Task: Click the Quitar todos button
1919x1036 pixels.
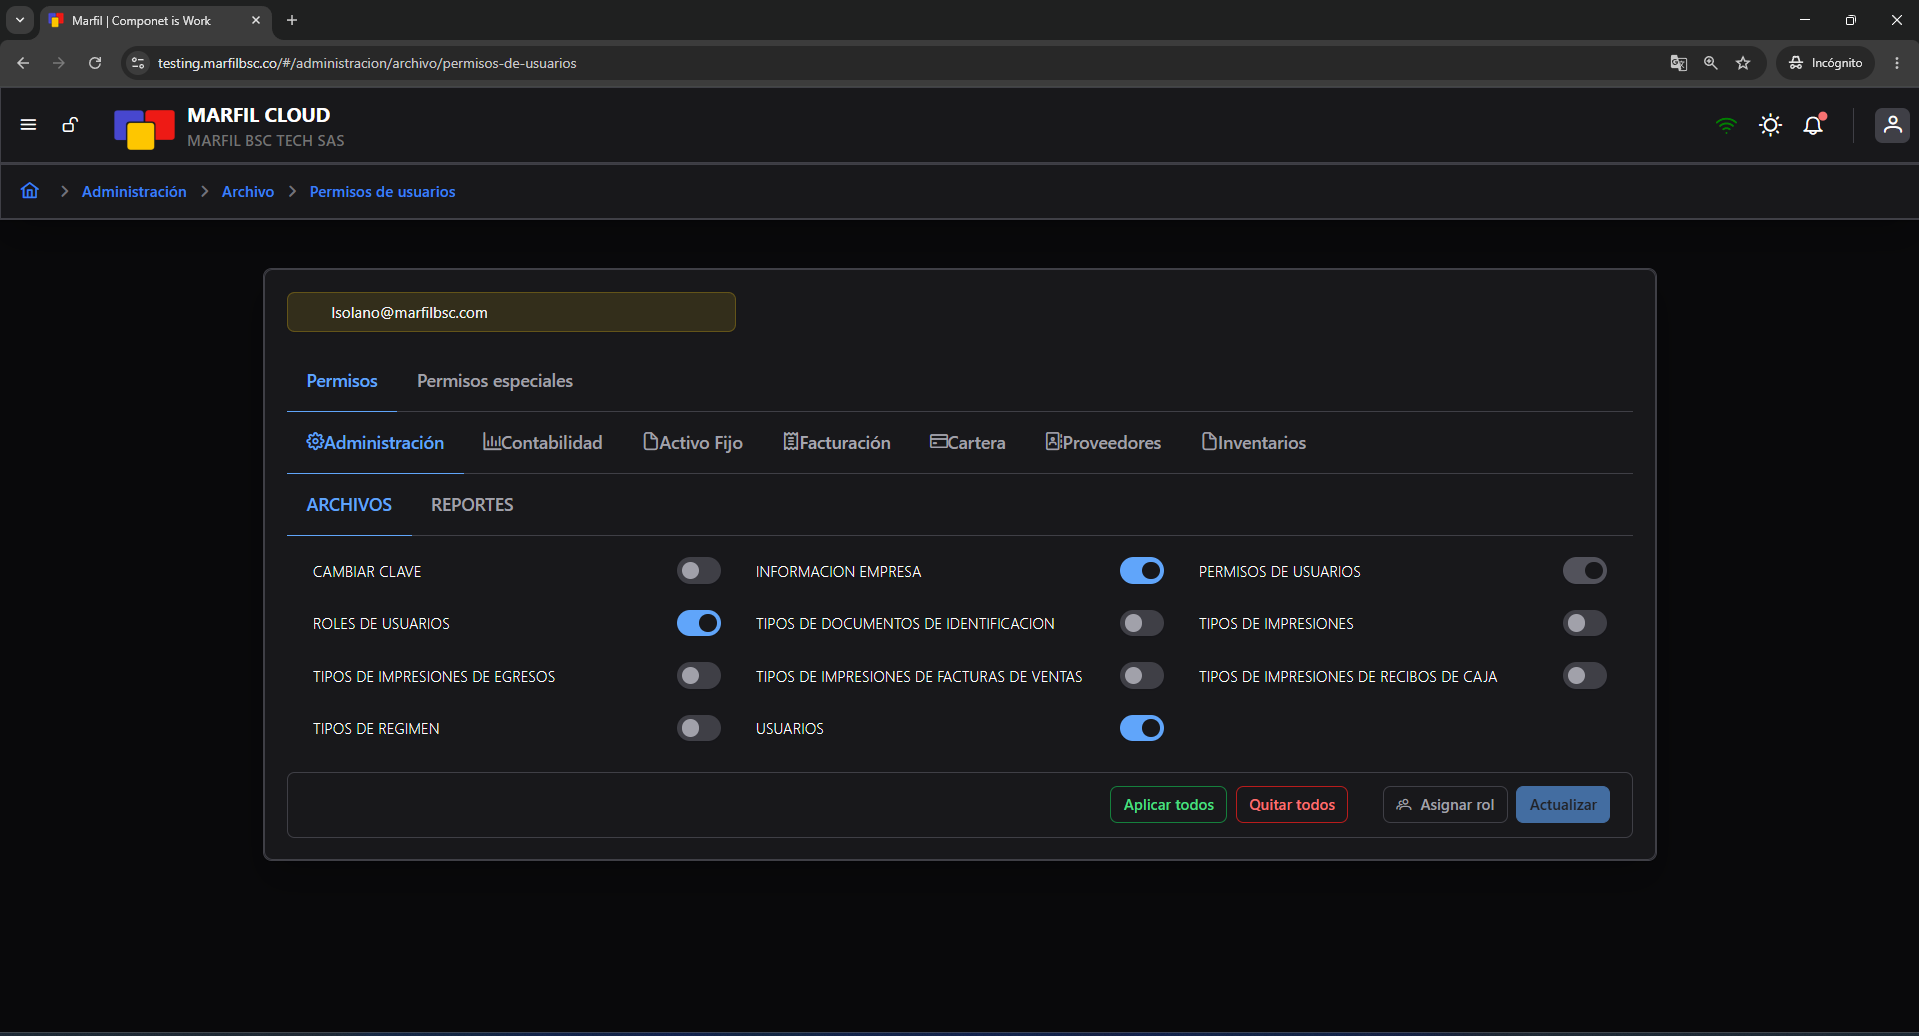Action: [1292, 805]
